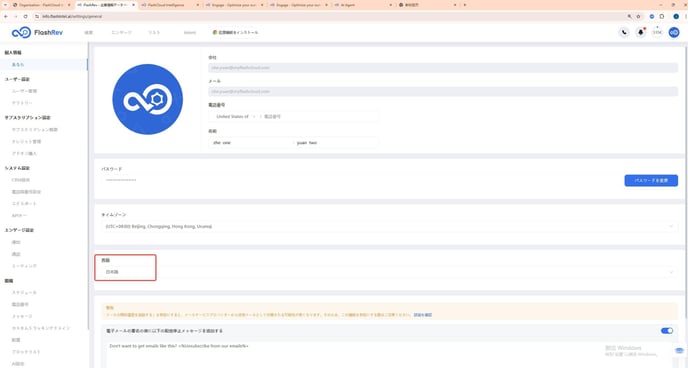Click the browser back arrow
The height and width of the screenshot is (368, 688).
(6, 16)
